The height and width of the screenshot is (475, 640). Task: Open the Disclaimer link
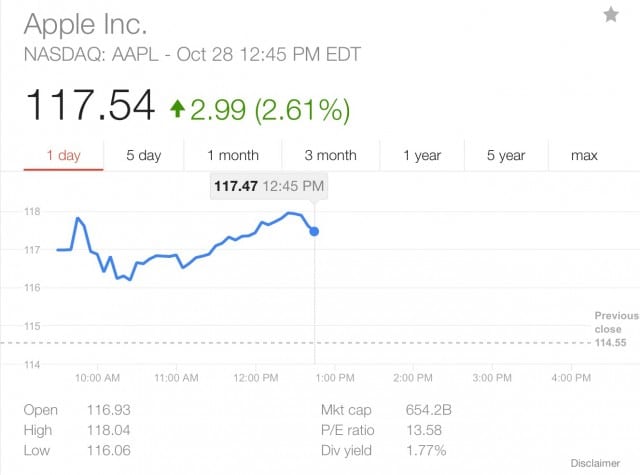595,463
